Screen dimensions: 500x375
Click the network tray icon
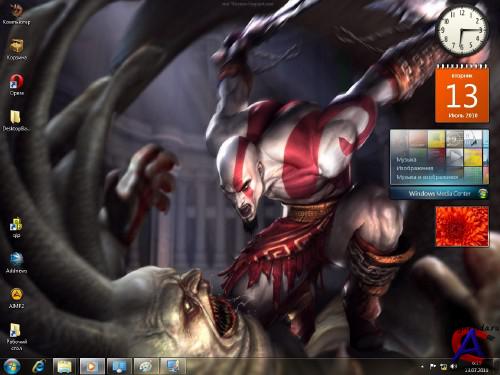(x=443, y=367)
